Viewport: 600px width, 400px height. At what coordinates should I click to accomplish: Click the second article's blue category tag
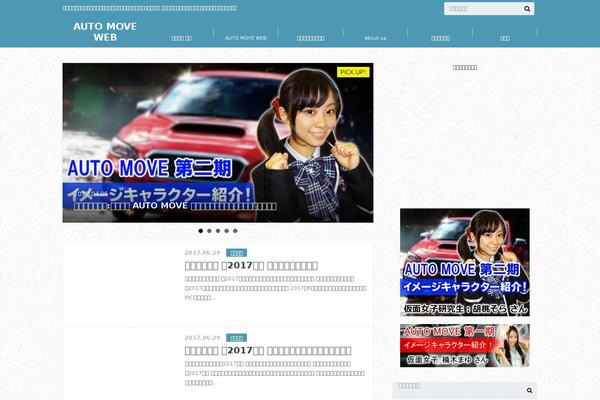coord(236,338)
